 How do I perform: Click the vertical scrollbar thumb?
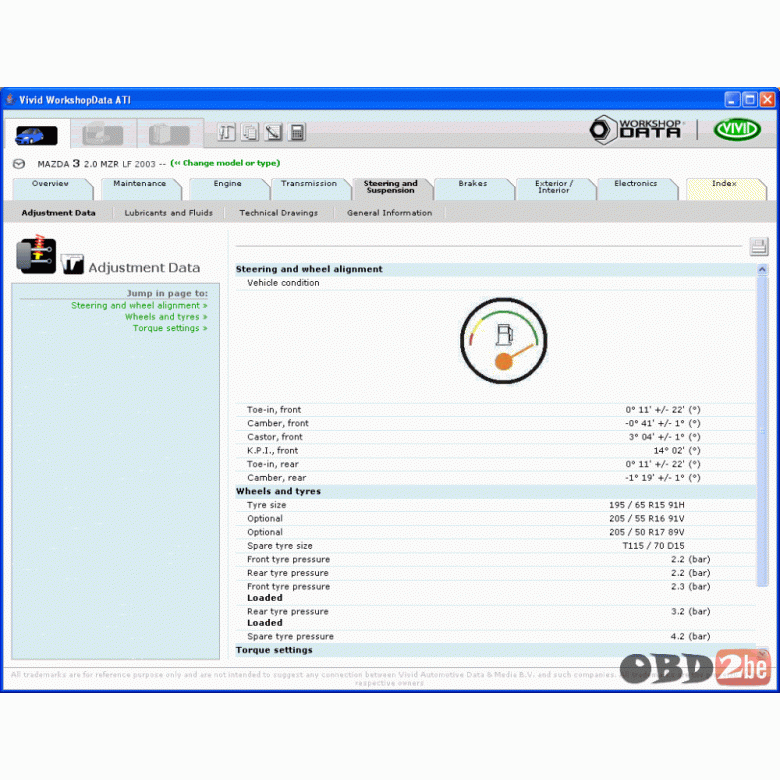[x=762, y=431]
